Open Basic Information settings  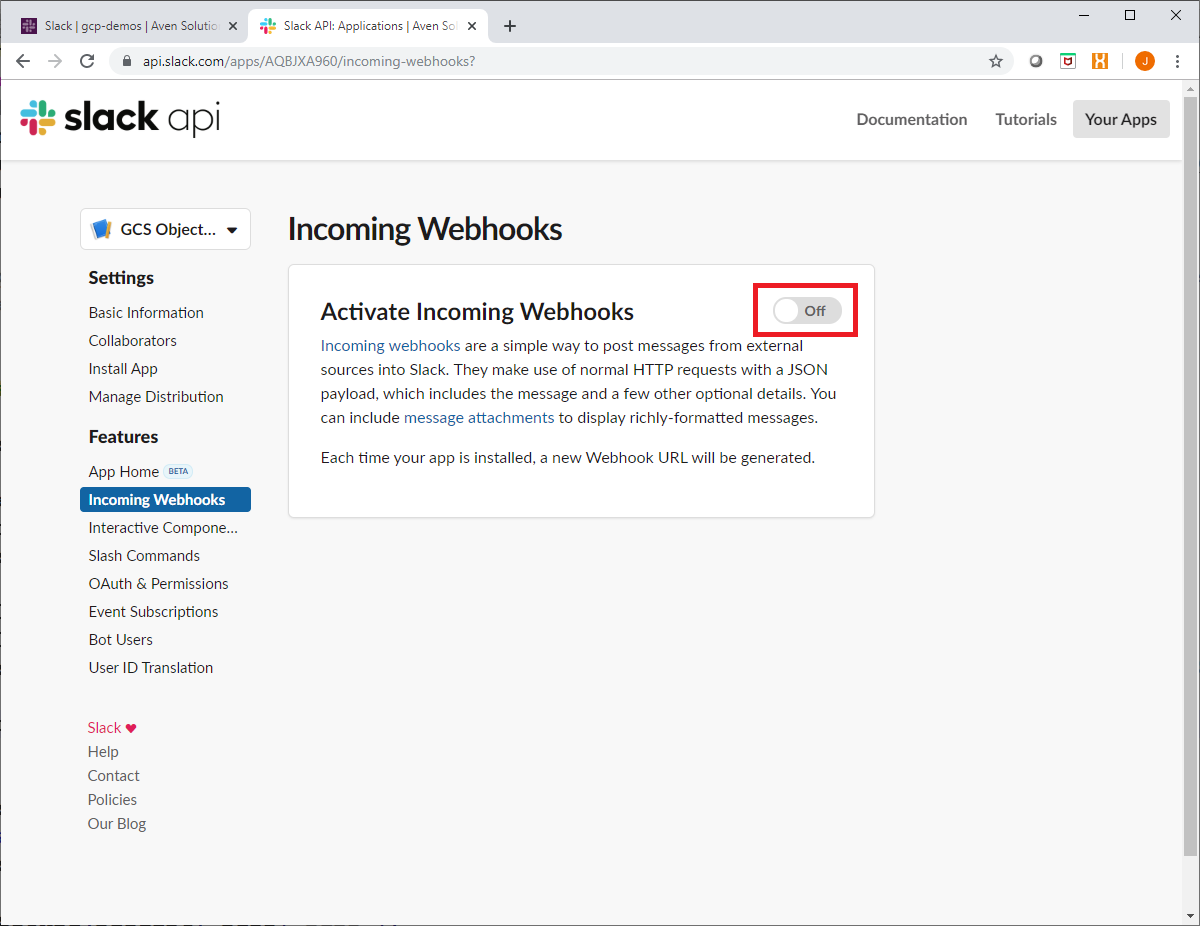tap(146, 313)
